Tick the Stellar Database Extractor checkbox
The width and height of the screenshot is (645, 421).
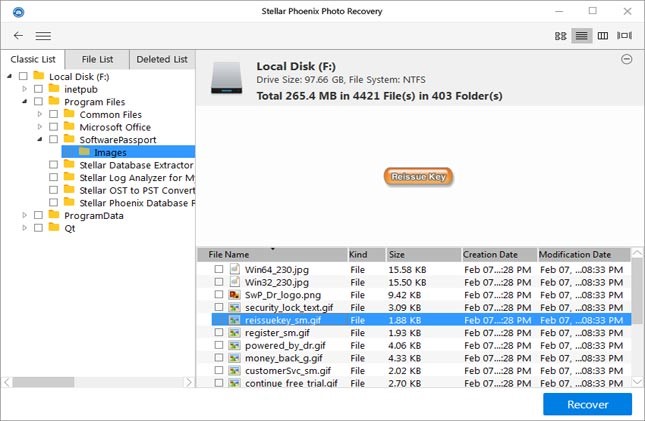(x=53, y=165)
